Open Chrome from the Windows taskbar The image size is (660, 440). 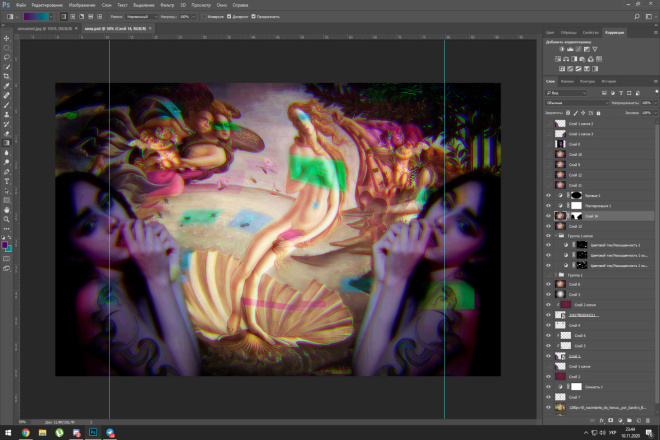(x=26, y=432)
